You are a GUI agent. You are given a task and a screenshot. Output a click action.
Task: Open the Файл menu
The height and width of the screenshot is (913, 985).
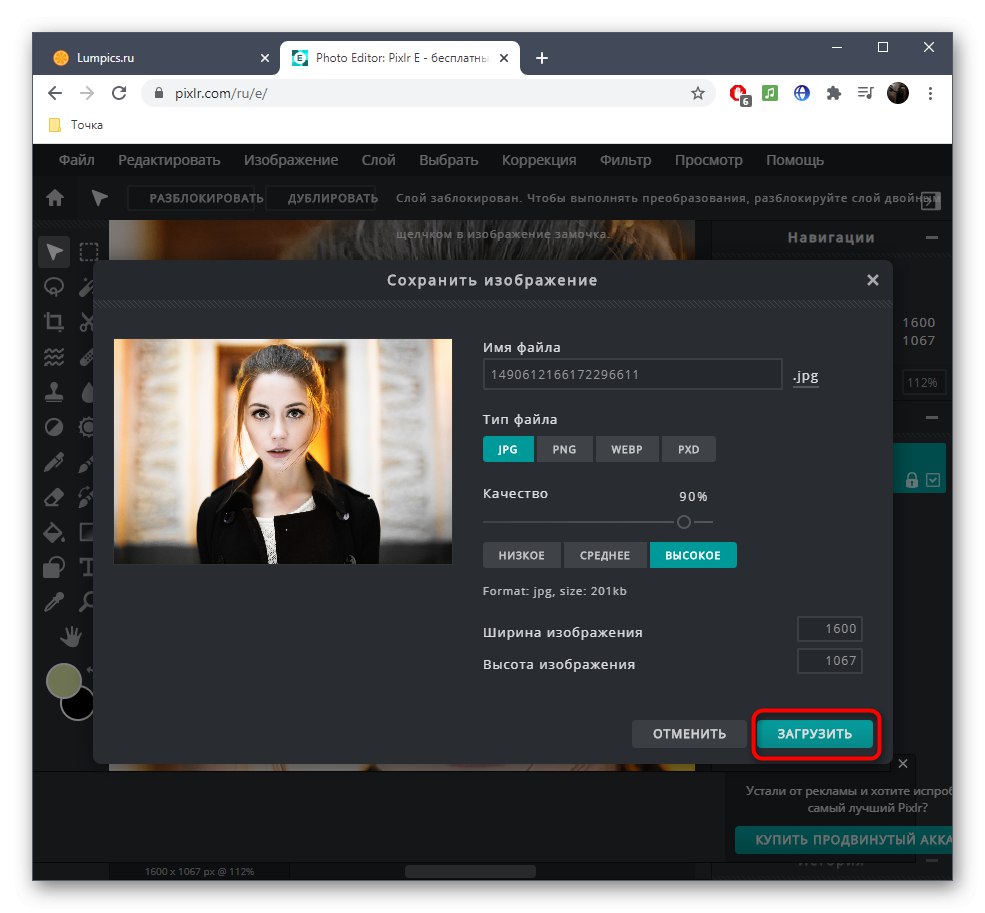click(77, 160)
